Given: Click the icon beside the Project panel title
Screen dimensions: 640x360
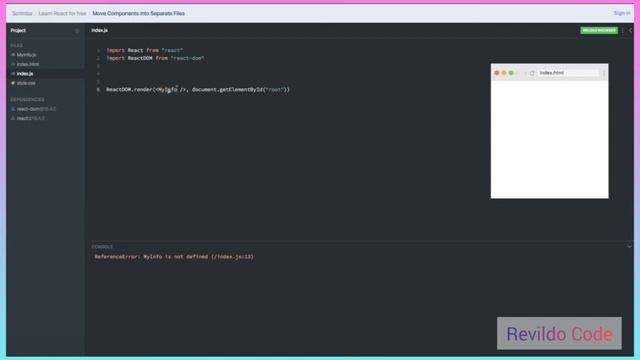Looking at the screenshot, I should [x=77, y=31].
